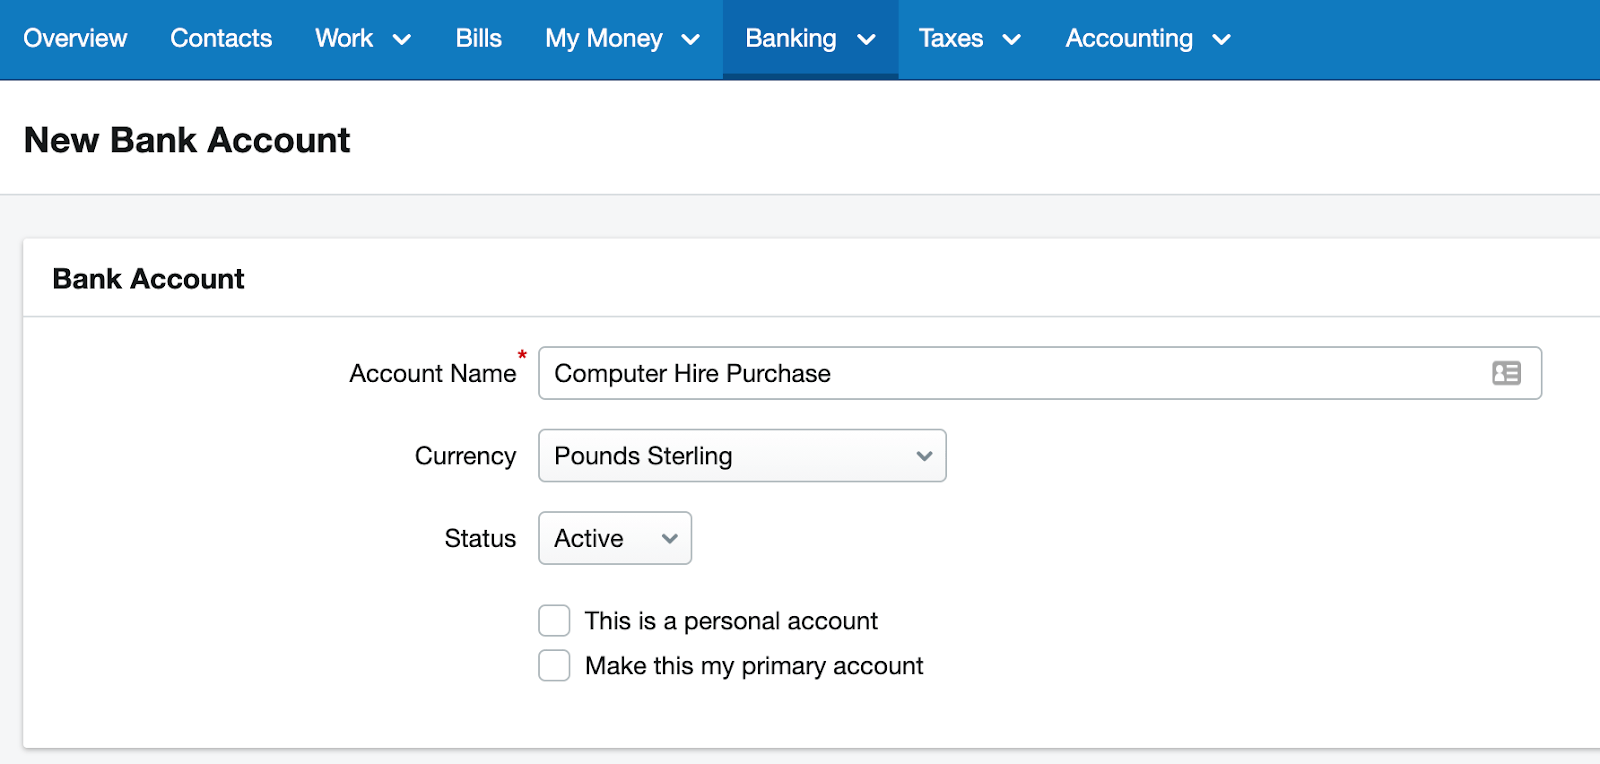Open the Contacts tab
The height and width of the screenshot is (764, 1600).
click(221, 39)
